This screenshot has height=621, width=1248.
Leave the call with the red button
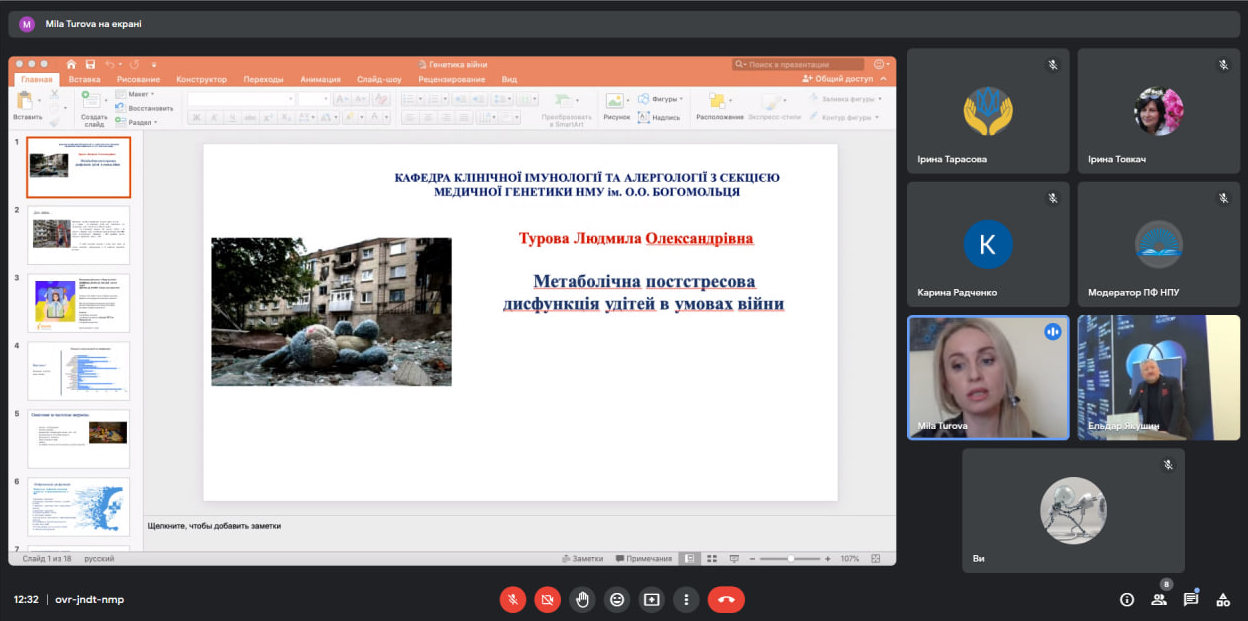[726, 599]
